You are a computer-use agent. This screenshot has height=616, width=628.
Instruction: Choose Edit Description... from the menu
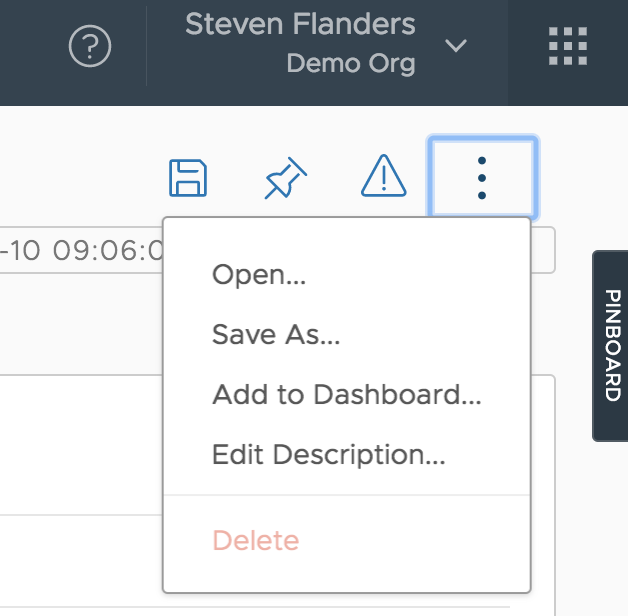[x=328, y=455]
